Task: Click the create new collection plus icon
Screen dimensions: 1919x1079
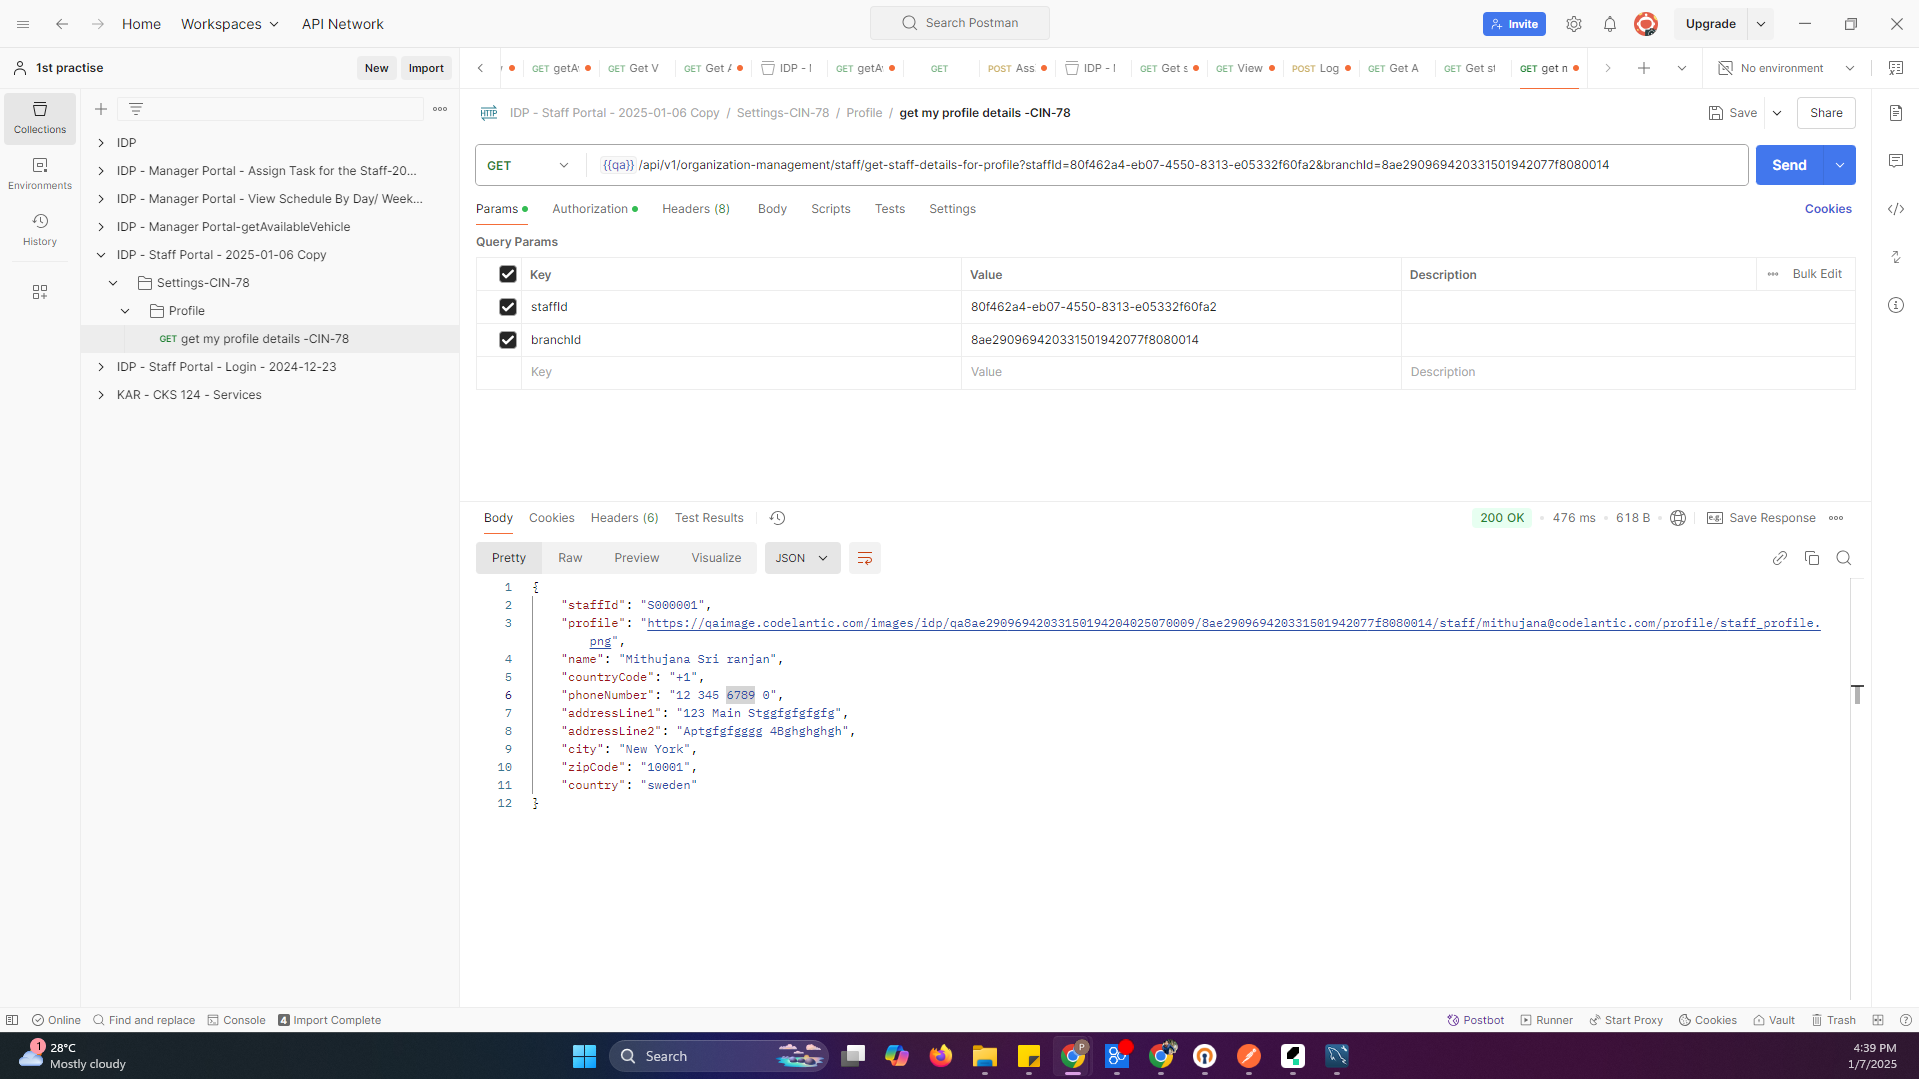Action: click(x=101, y=109)
